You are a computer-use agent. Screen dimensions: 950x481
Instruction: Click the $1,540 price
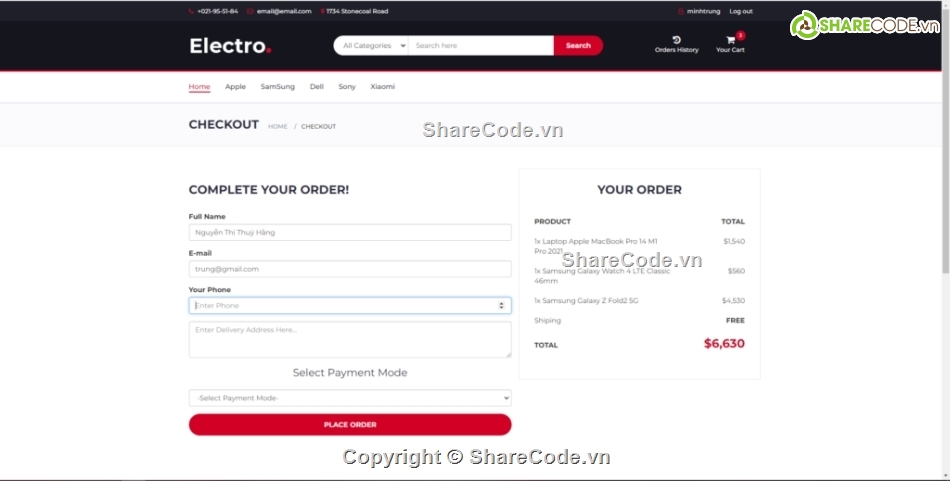[x=734, y=241]
